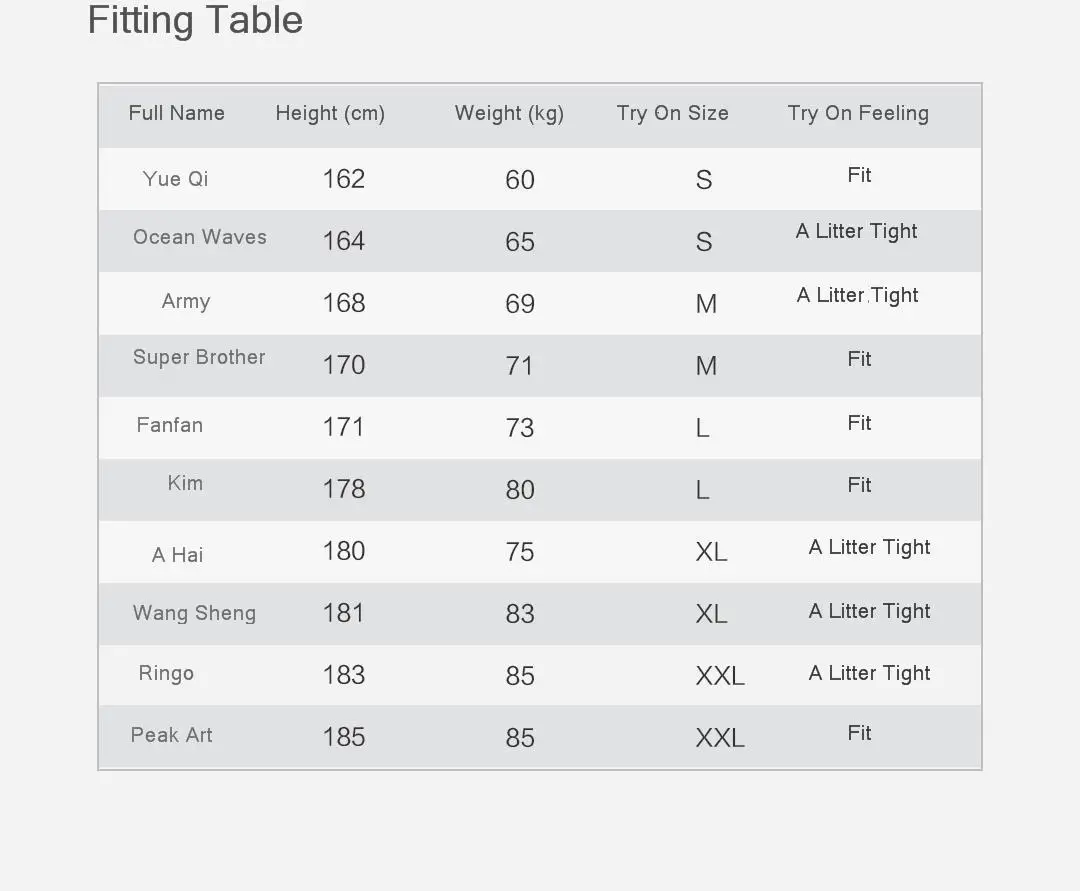Click the Weight (kg) column header

point(509,114)
